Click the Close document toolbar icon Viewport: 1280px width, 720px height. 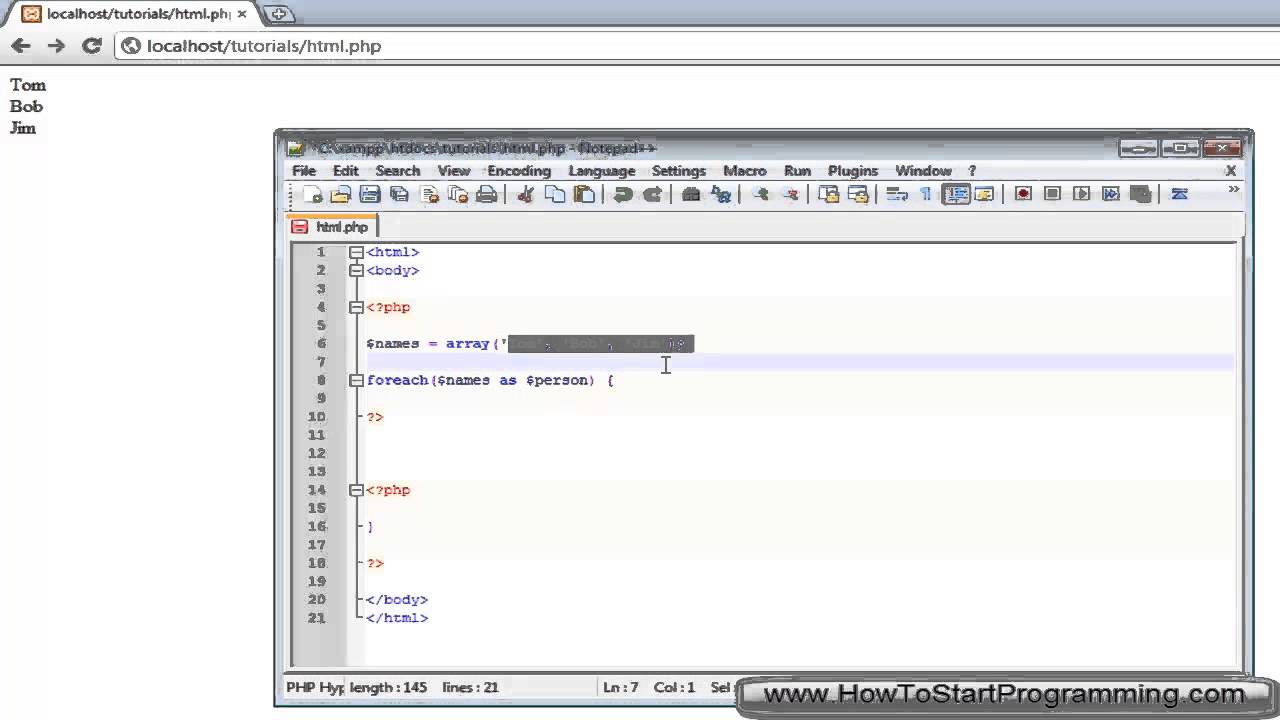pos(430,194)
